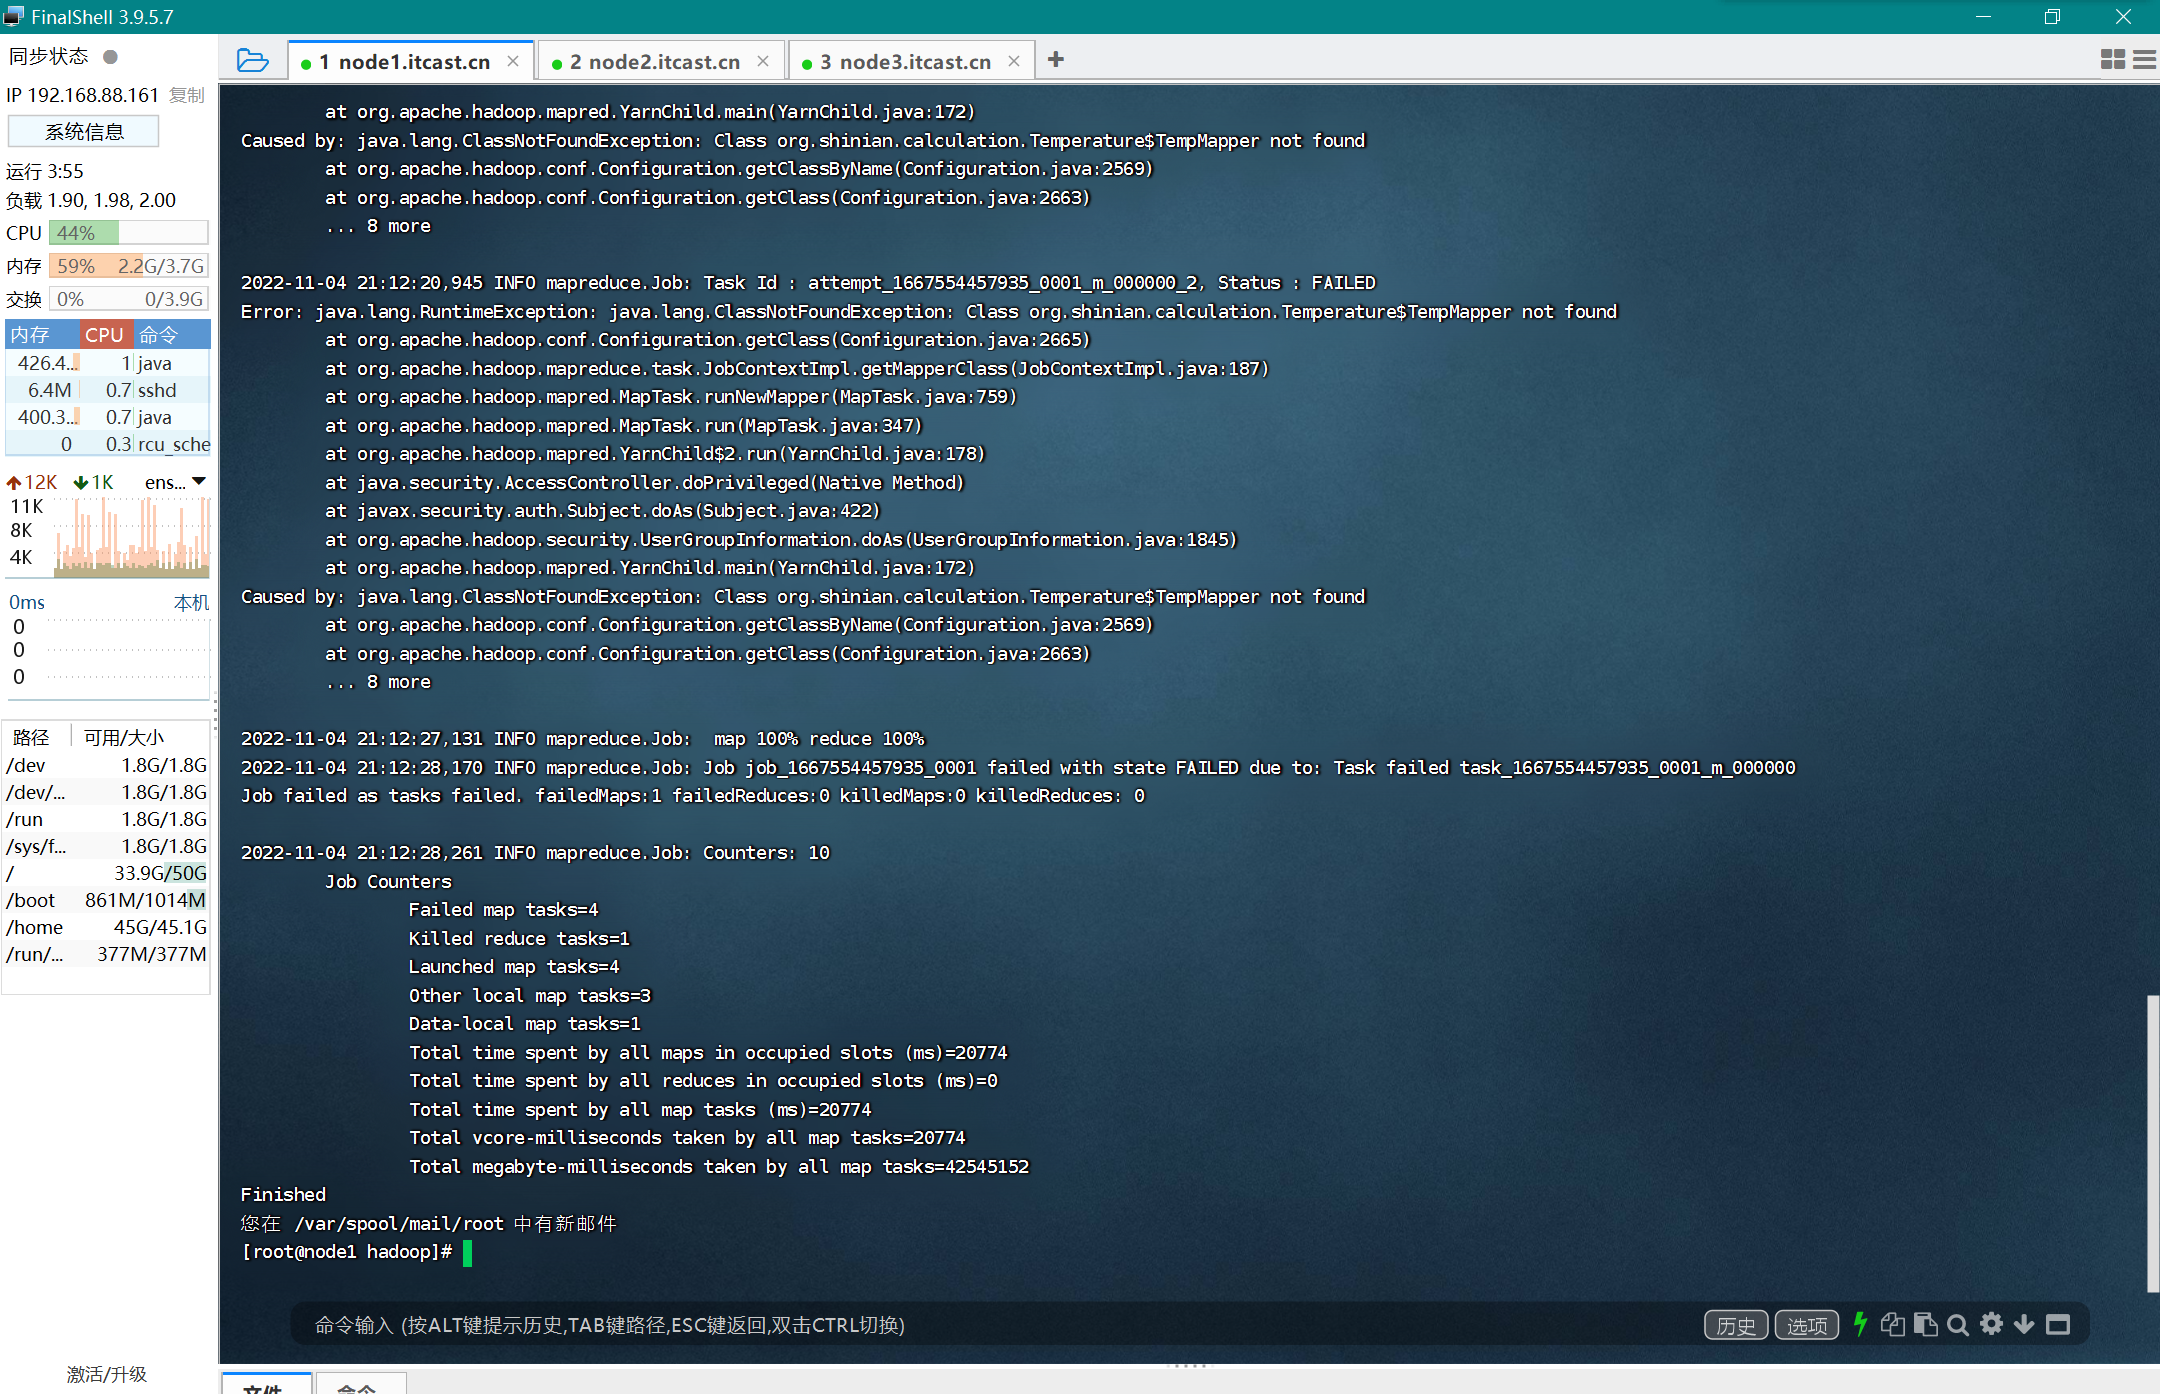This screenshot has height=1394, width=2160.
Task: Switch to grid layout view icon
Action: click(2112, 60)
